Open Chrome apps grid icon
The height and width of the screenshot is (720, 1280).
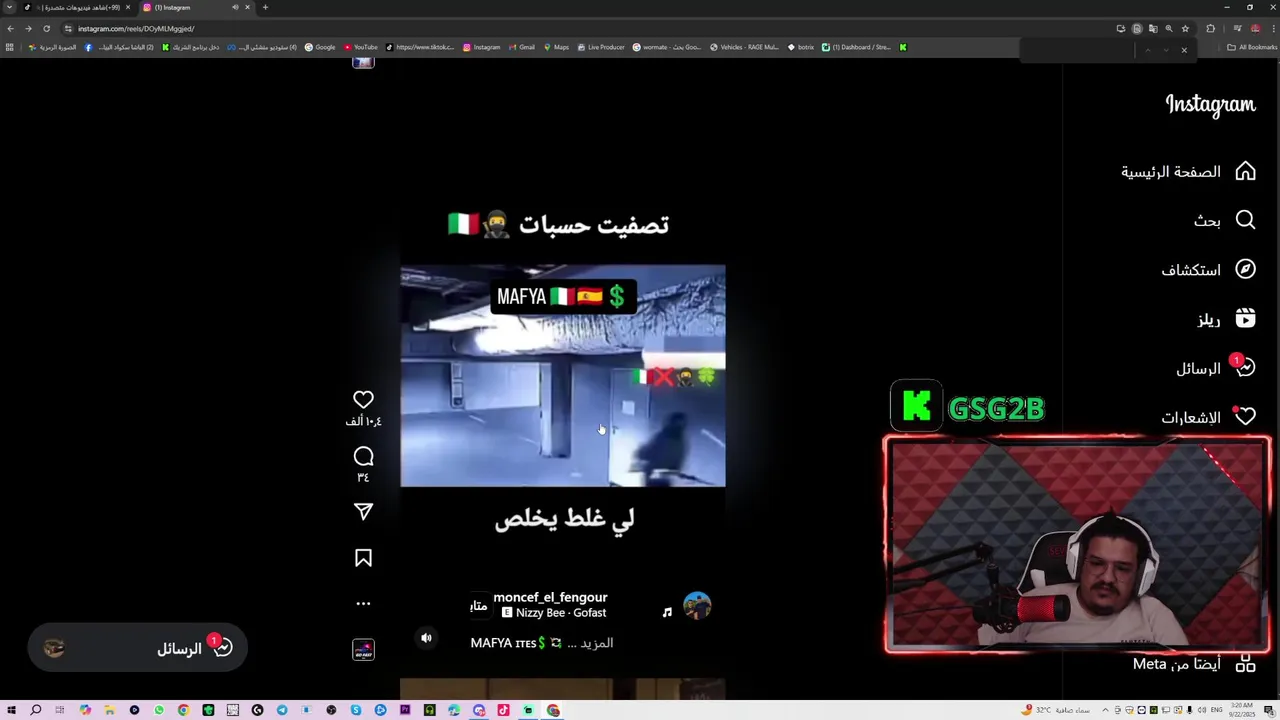[x=10, y=47]
